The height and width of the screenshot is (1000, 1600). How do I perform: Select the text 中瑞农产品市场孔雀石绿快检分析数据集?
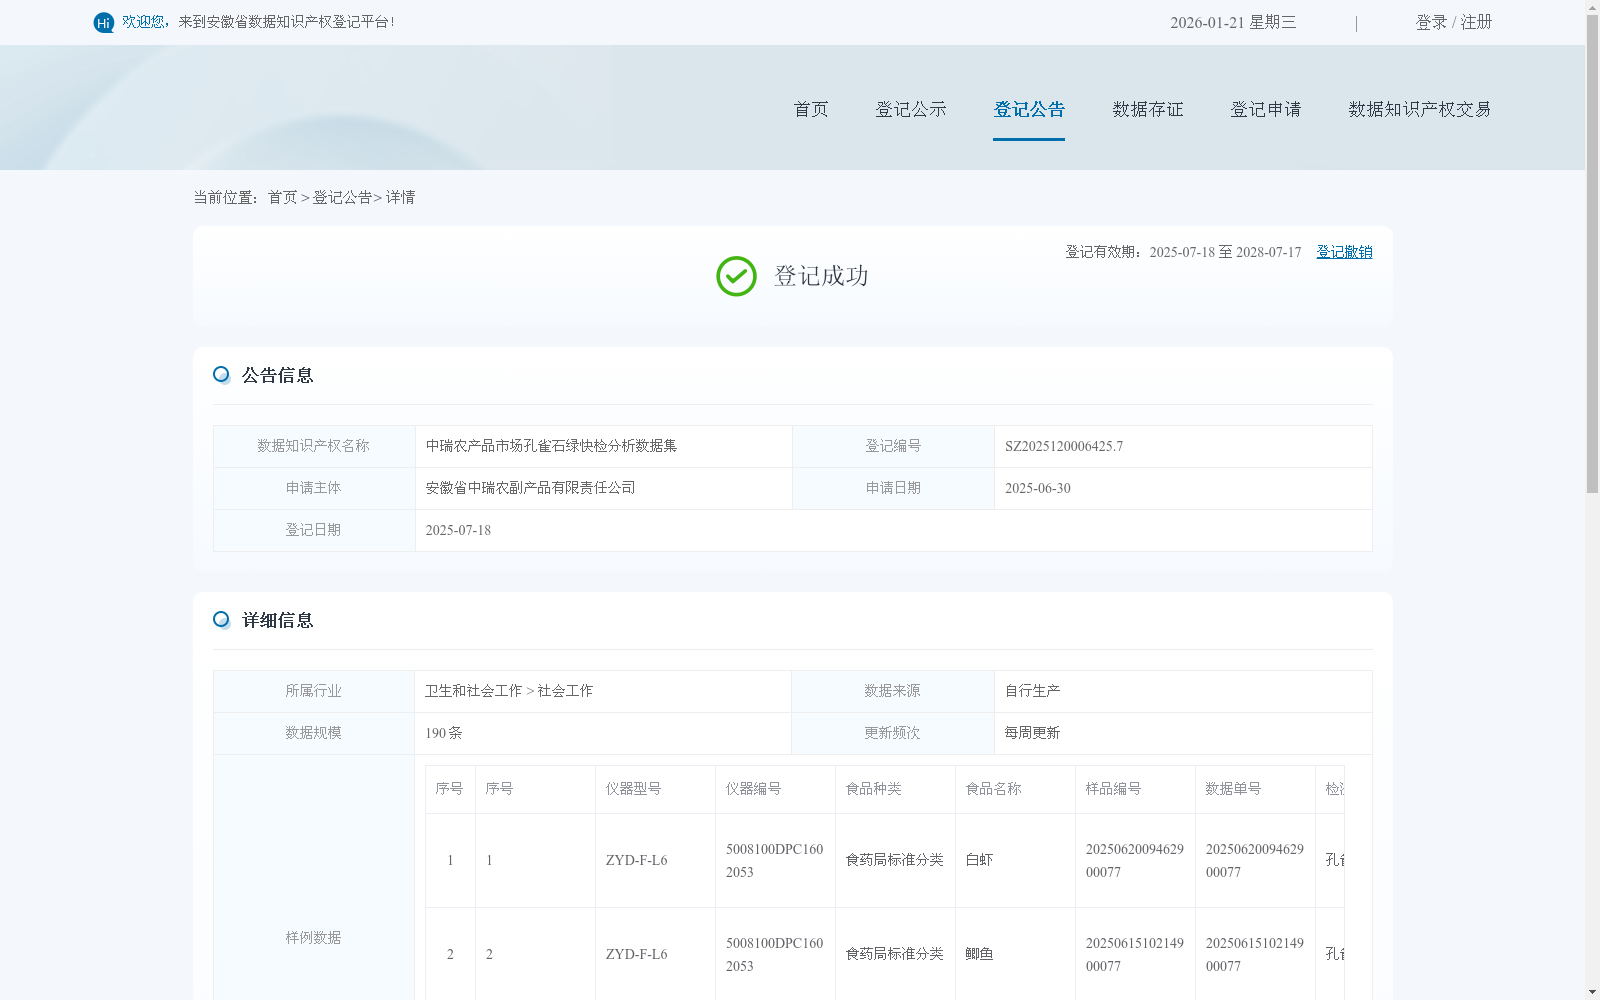coord(551,446)
